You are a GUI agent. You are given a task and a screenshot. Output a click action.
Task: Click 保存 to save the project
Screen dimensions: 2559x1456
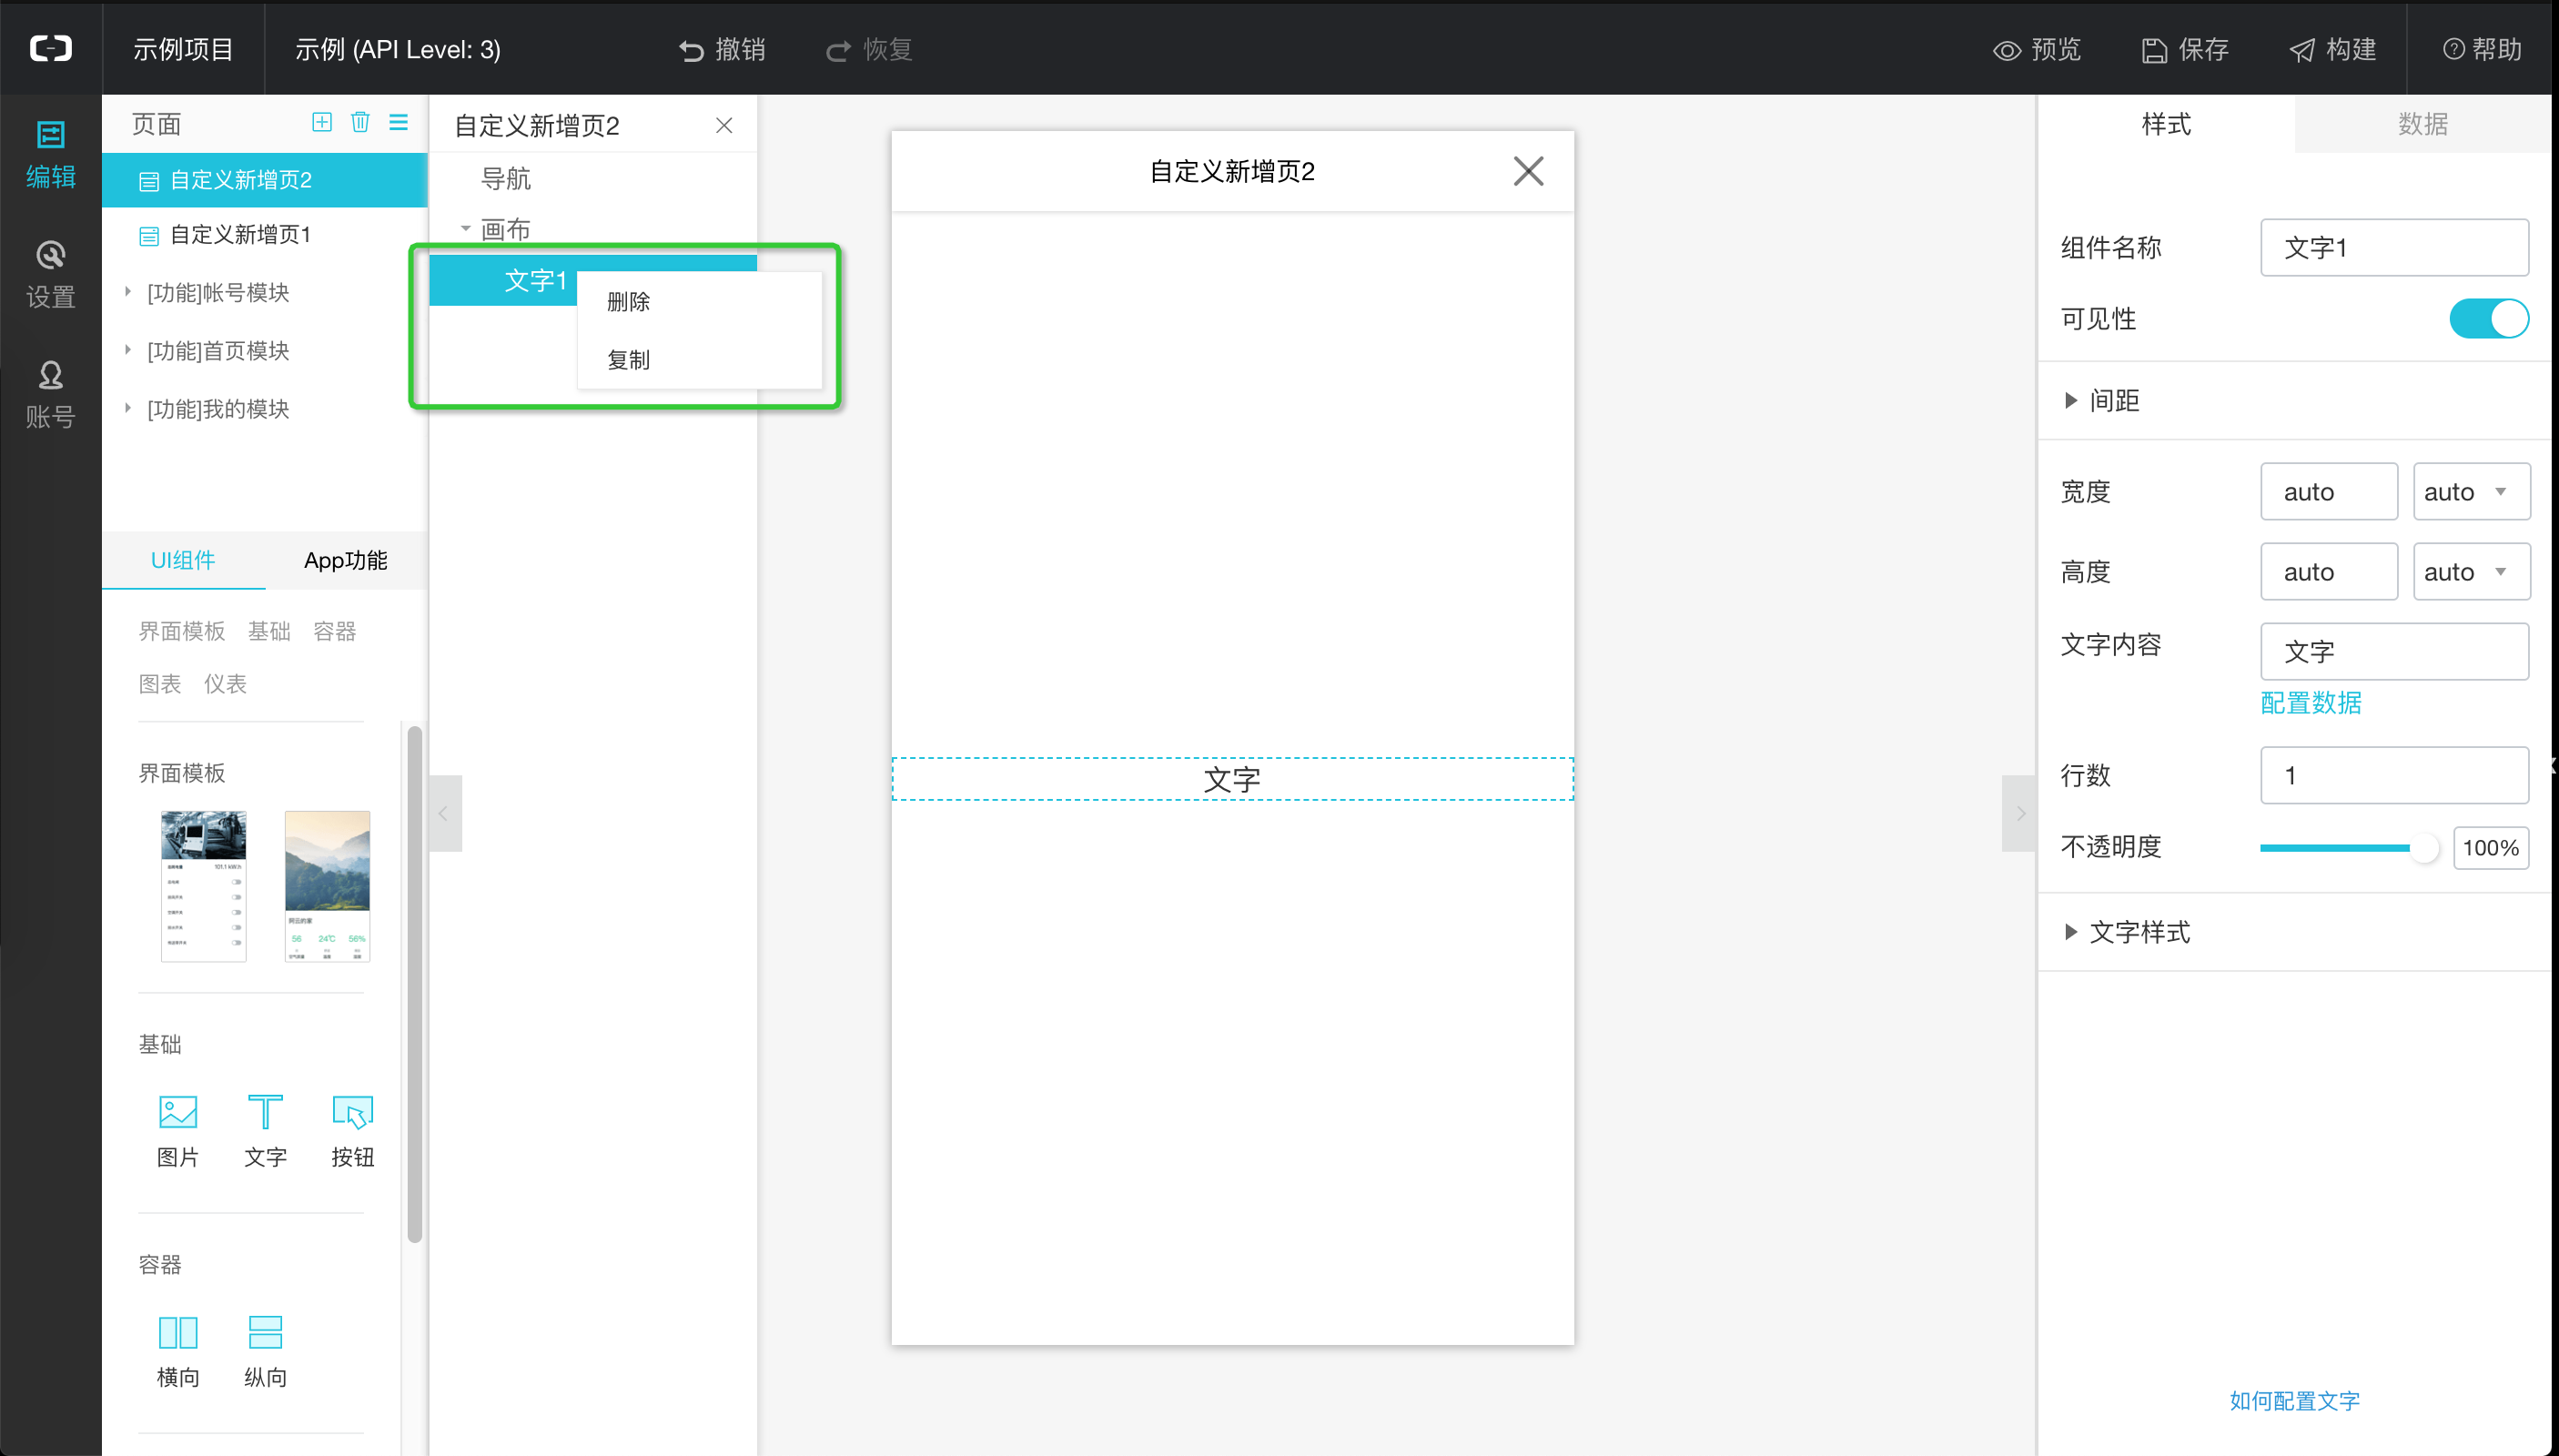(2185, 49)
